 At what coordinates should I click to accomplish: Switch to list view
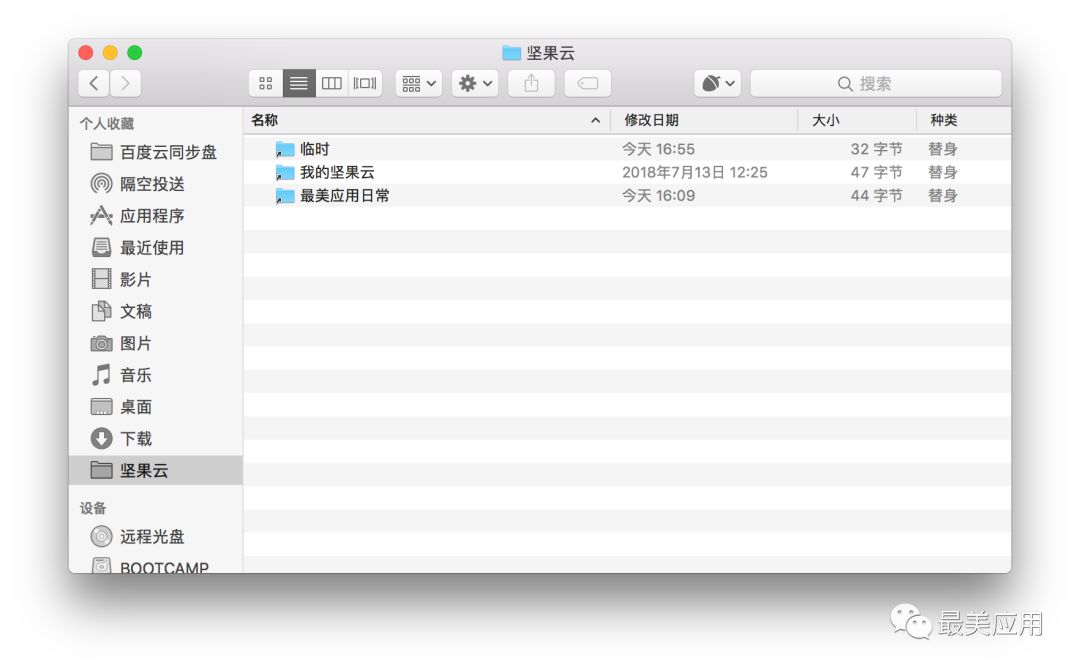[x=299, y=83]
